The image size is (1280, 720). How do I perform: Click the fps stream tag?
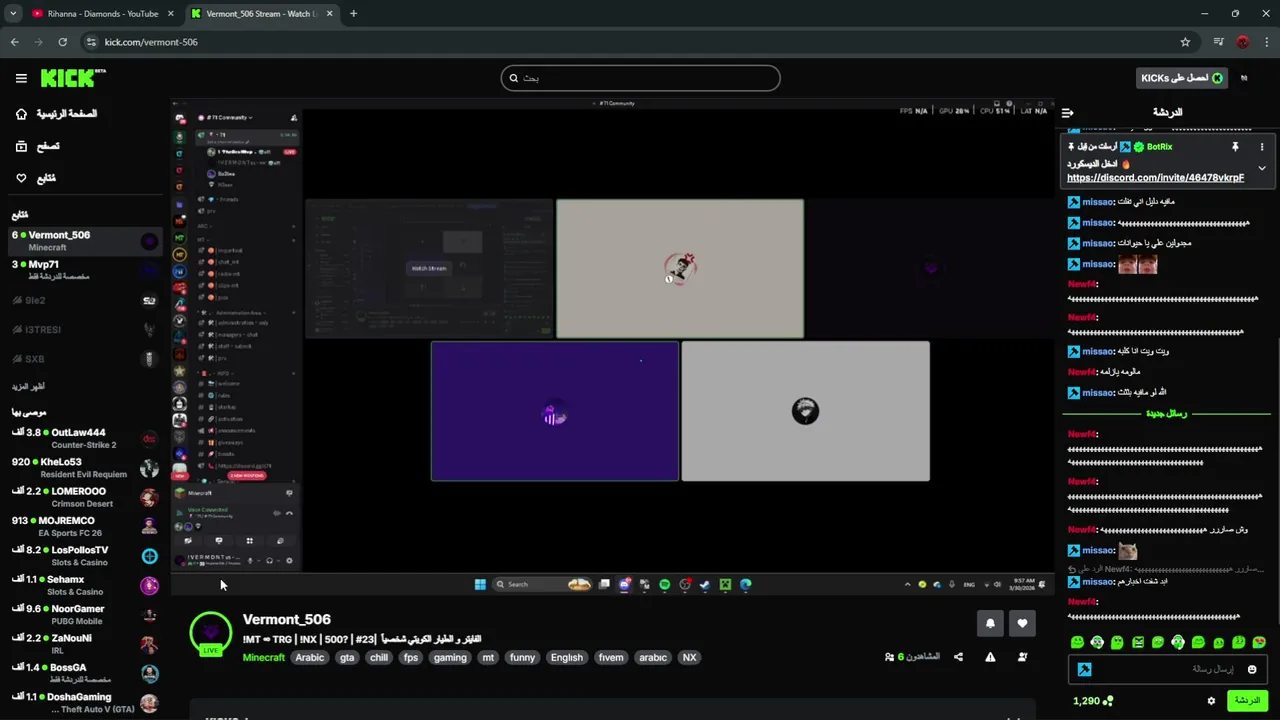click(x=411, y=657)
